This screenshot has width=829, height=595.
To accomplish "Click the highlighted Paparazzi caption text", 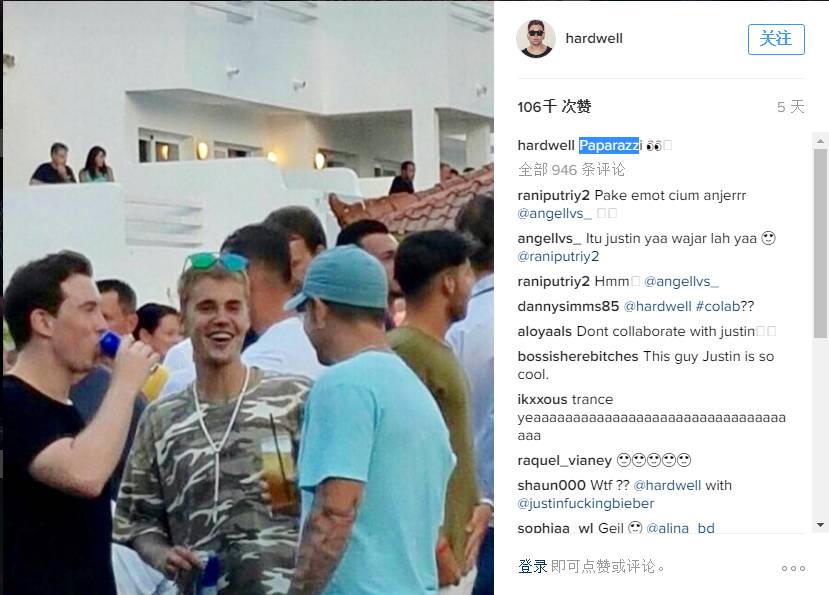I will tap(609, 145).
